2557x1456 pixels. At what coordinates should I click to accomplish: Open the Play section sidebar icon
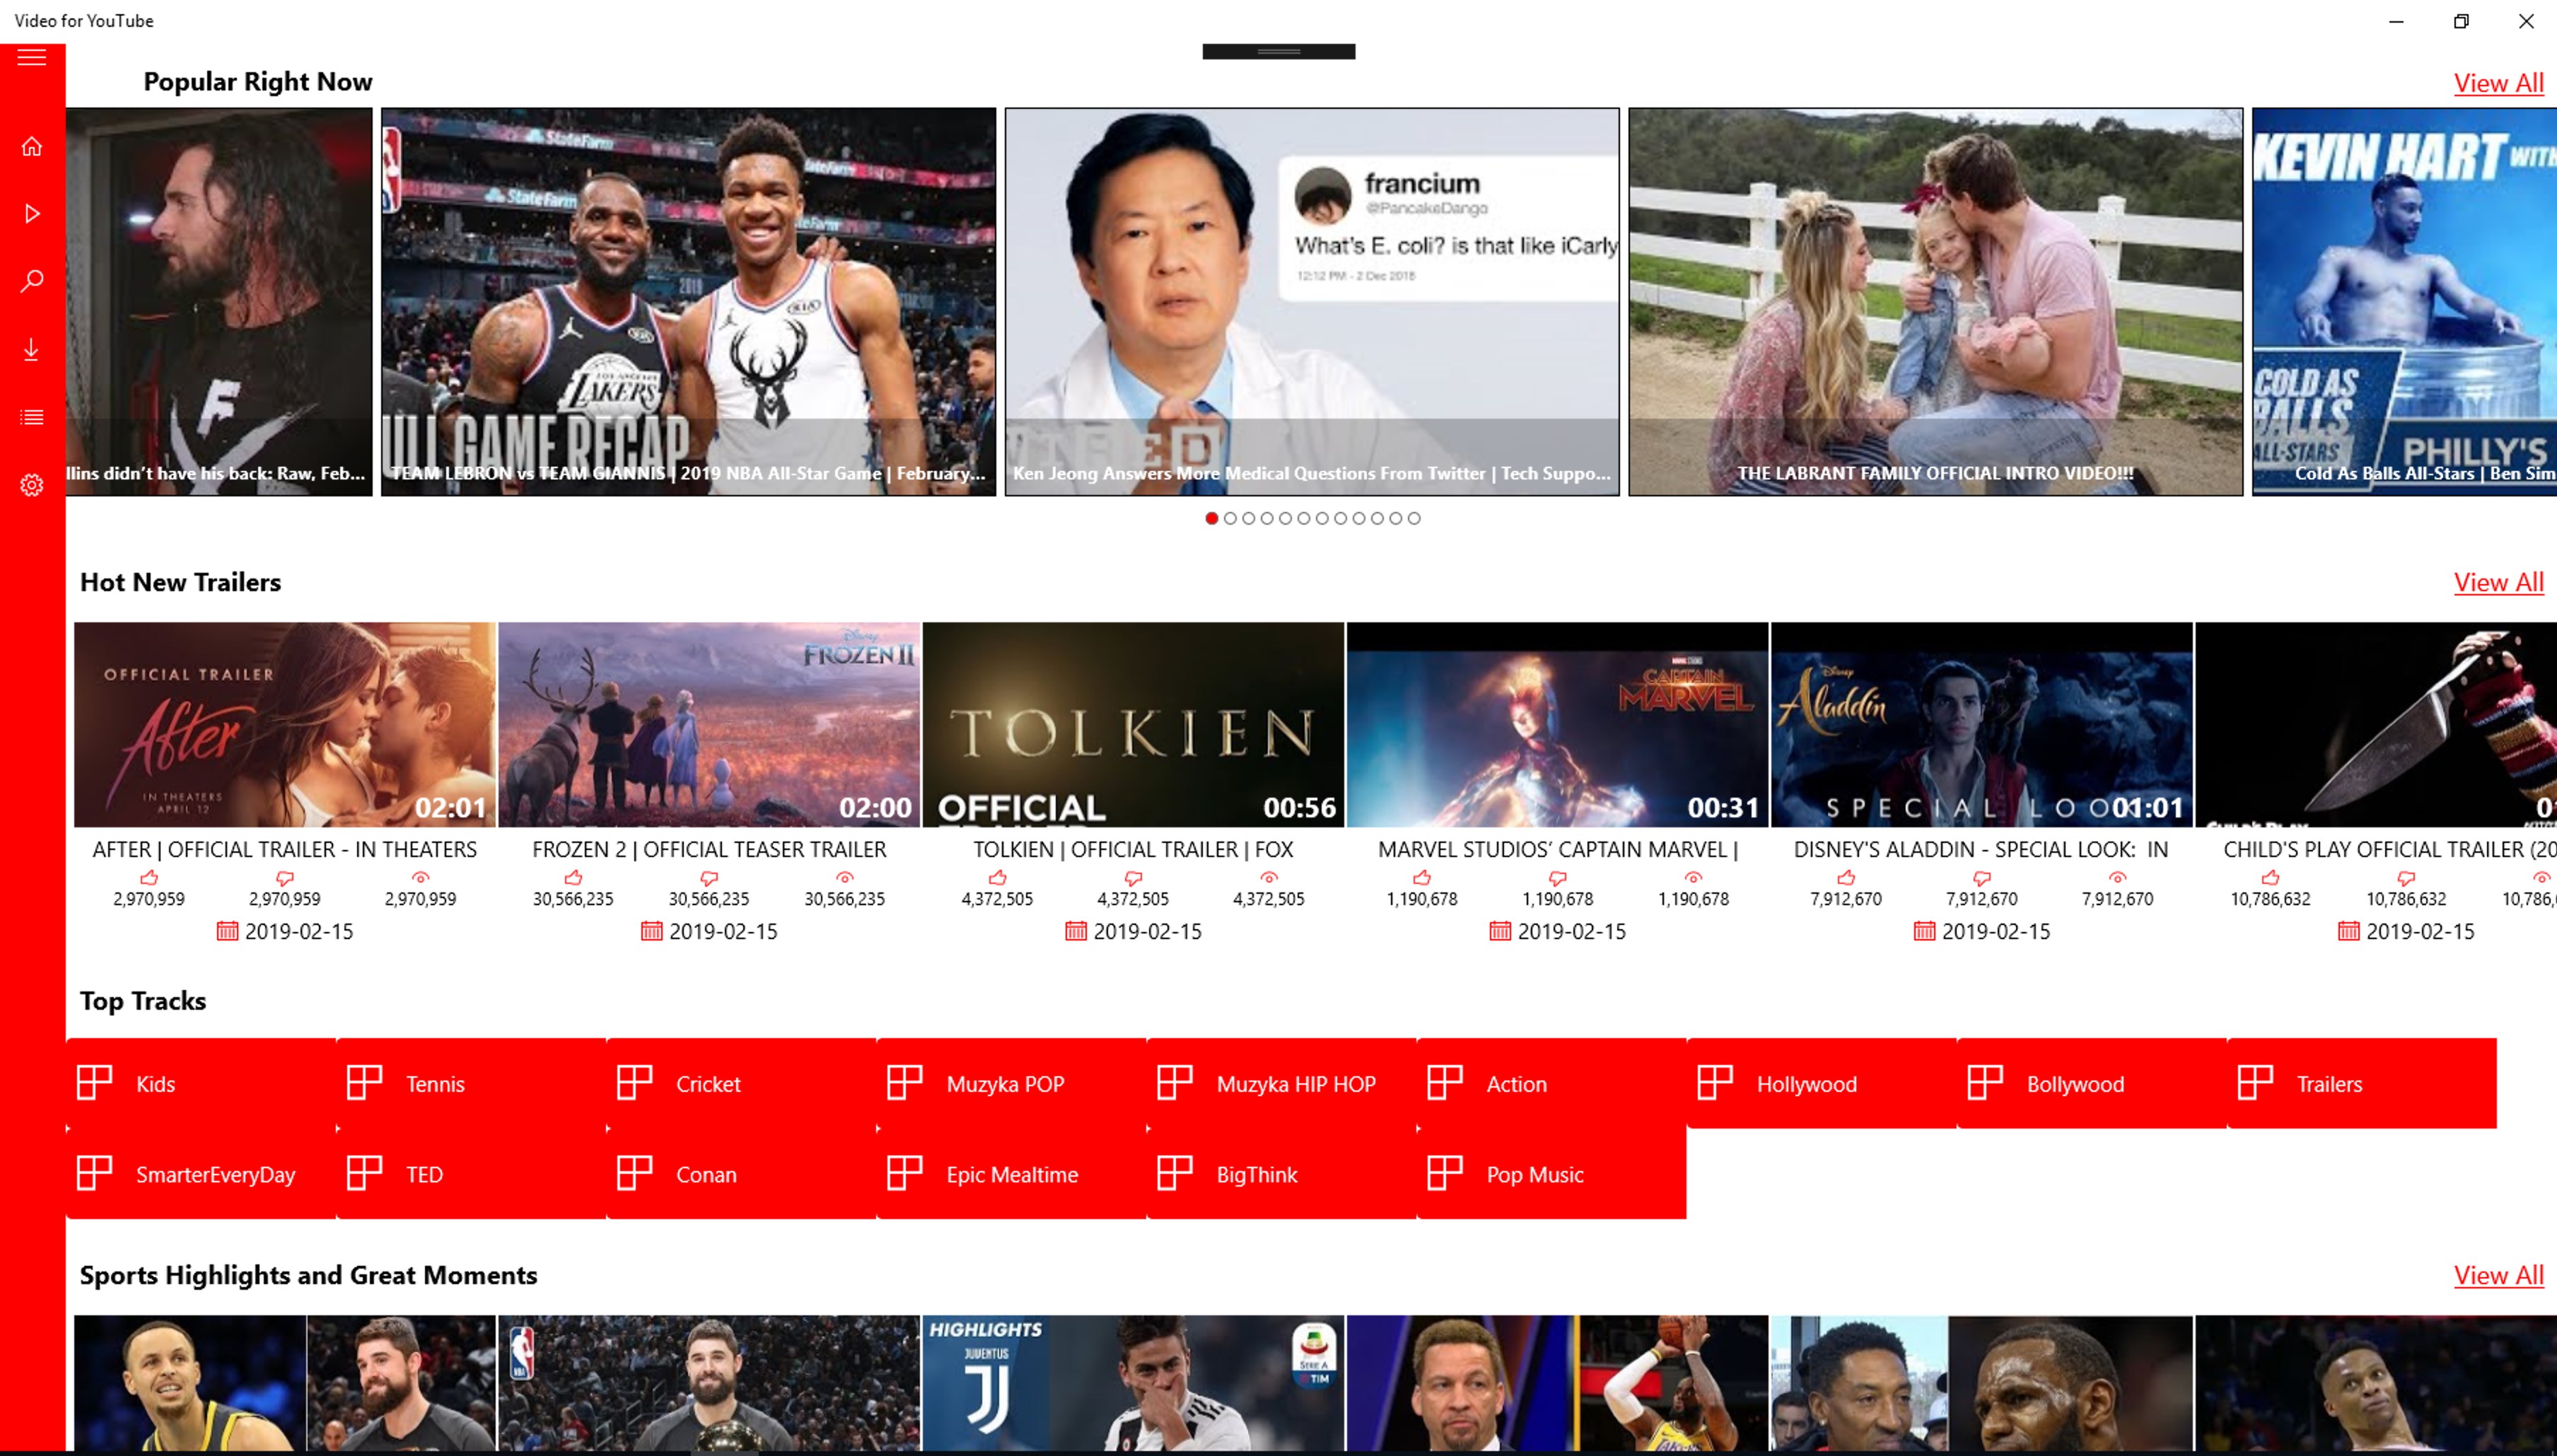pyautogui.click(x=32, y=213)
